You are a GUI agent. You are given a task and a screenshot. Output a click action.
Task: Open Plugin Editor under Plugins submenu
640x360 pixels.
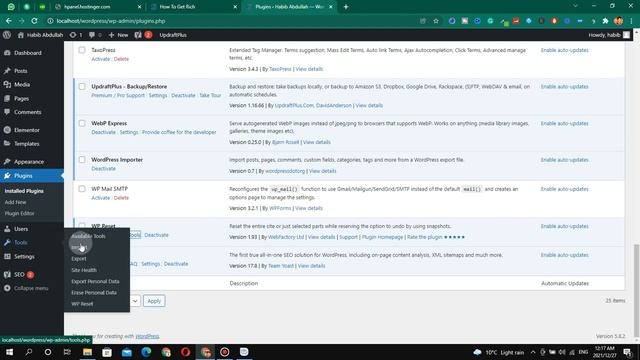coord(20,213)
